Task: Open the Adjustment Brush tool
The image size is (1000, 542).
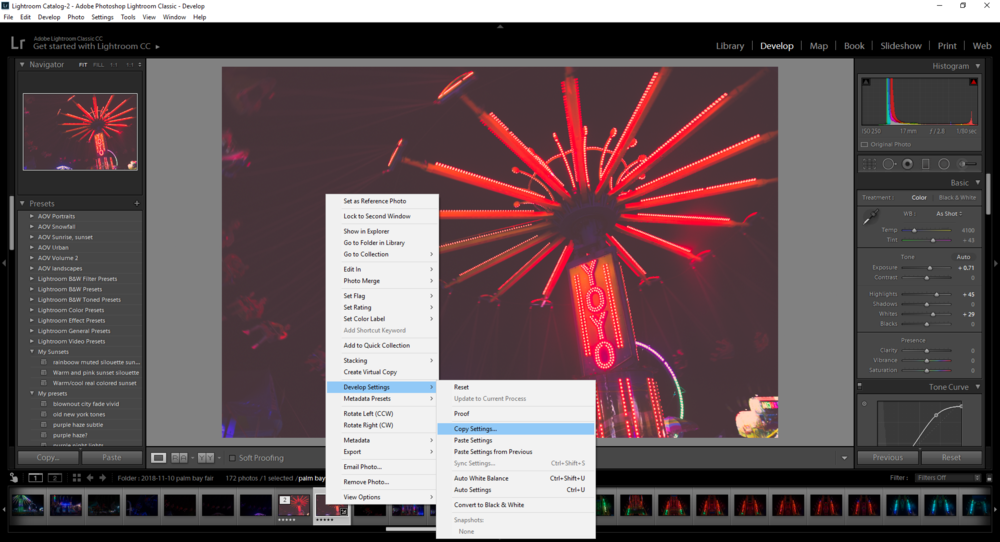Action: coord(967,164)
